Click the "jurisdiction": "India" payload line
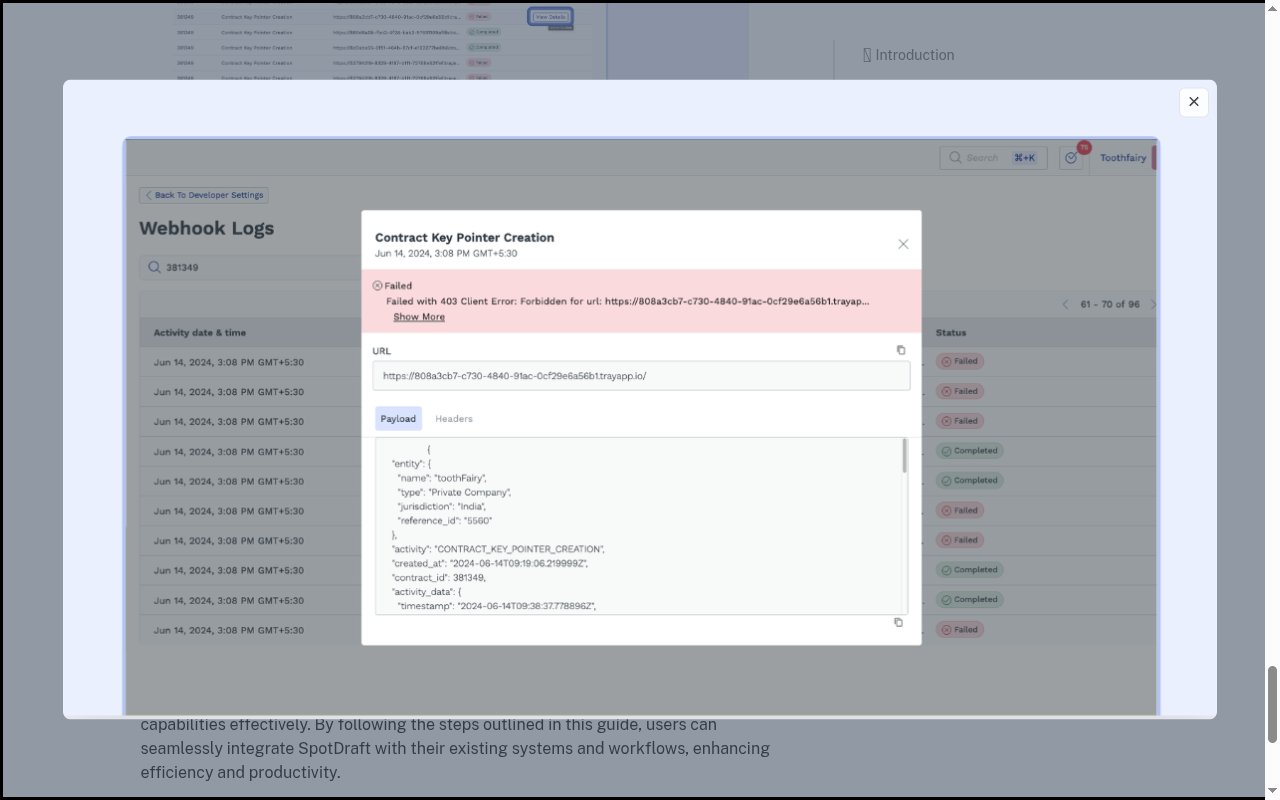 [442, 506]
